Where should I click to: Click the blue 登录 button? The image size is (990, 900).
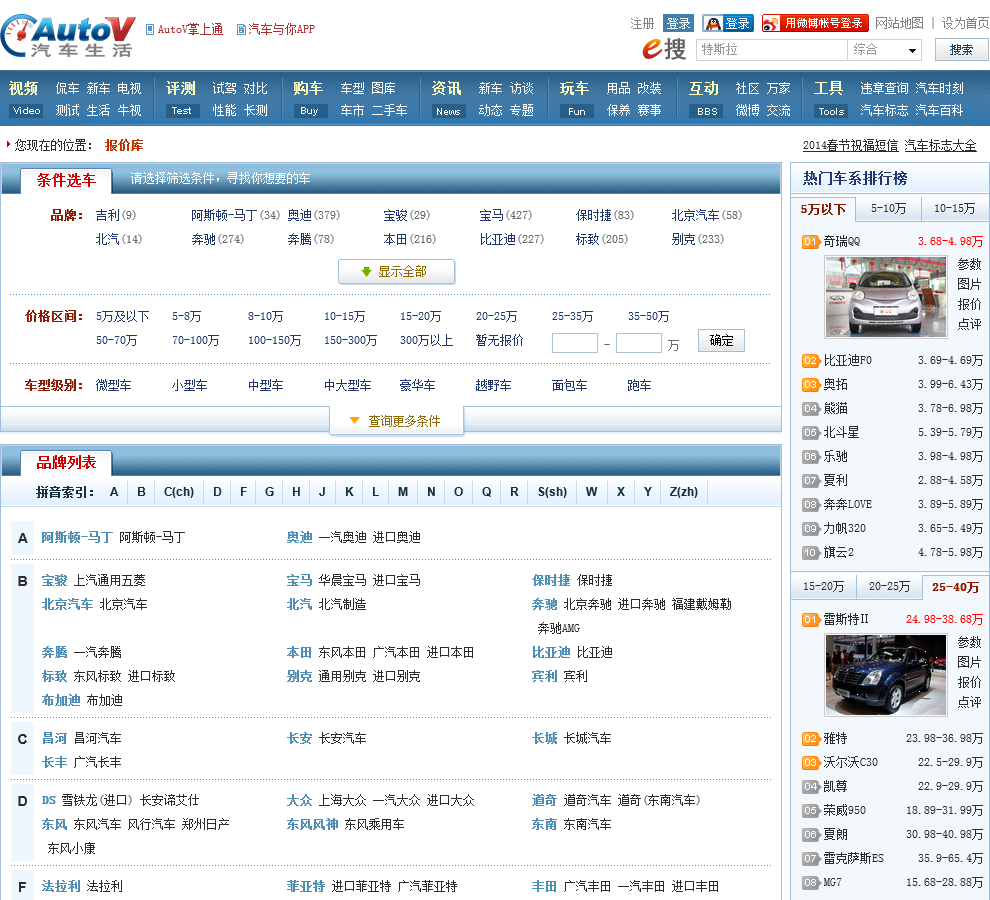678,23
